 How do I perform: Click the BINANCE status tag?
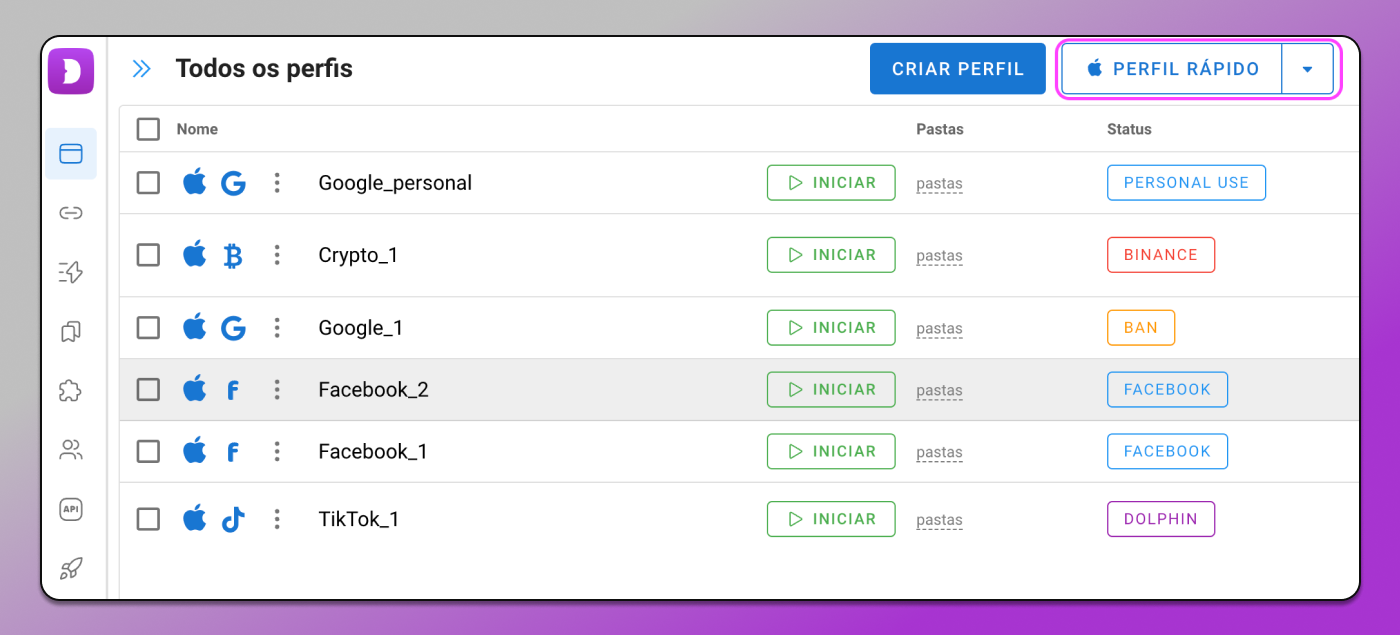1160,255
